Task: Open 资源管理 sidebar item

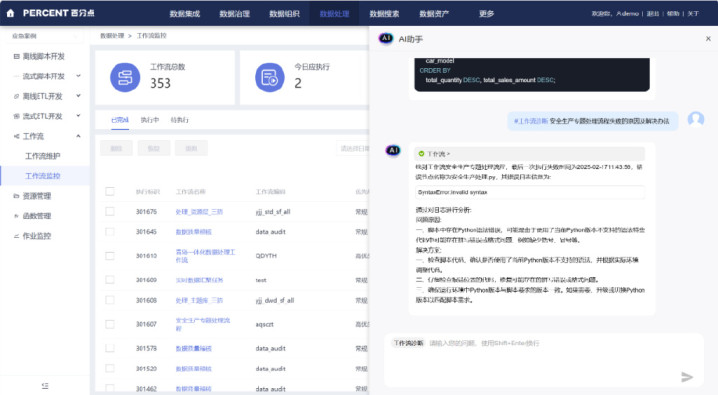Action: tap(37, 196)
